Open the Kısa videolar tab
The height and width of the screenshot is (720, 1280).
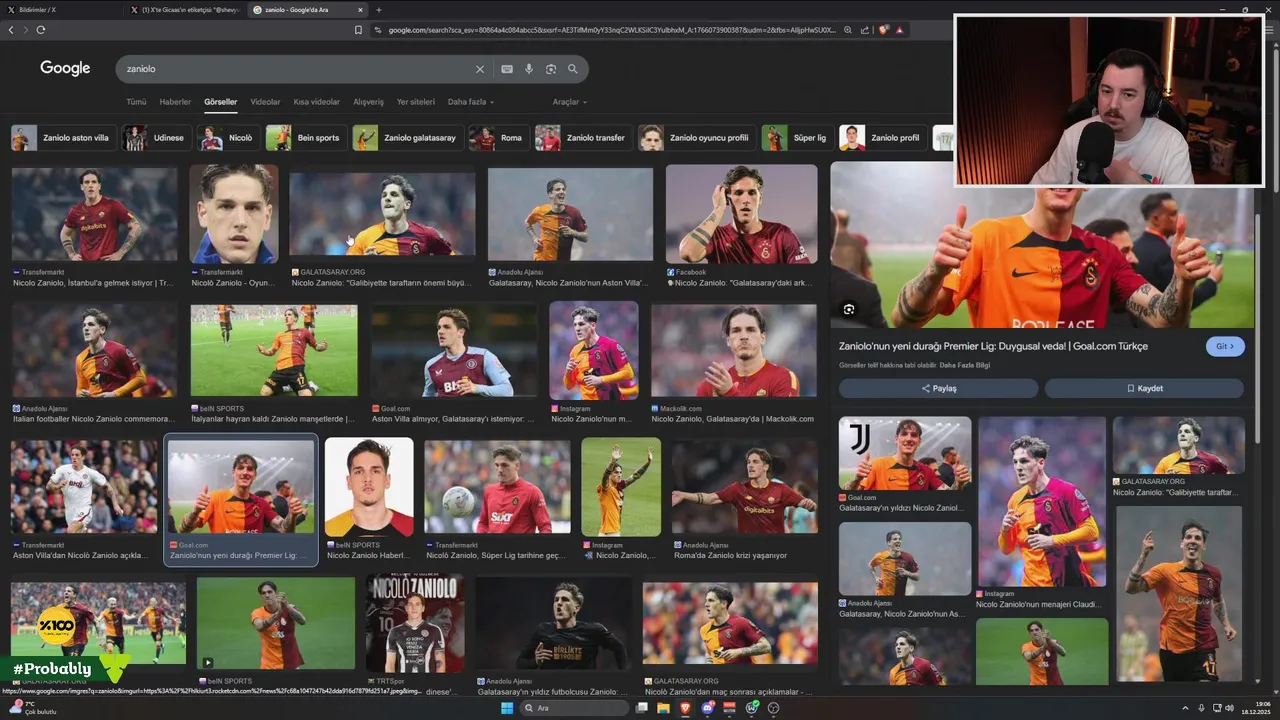(316, 102)
